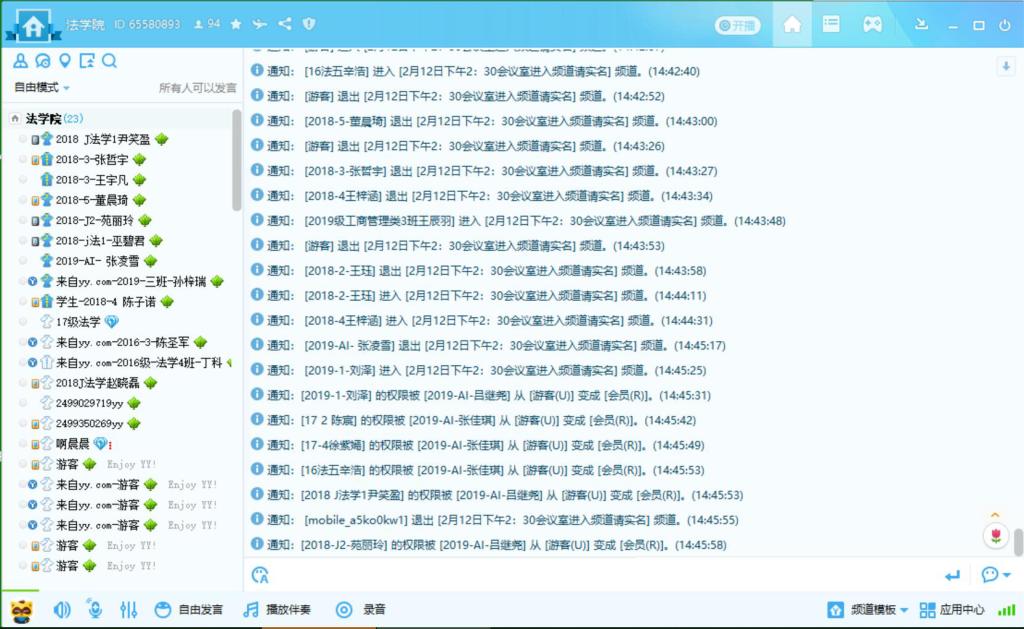1024x629 pixels.
Task: Click the location pin icon
Action: click(65, 61)
